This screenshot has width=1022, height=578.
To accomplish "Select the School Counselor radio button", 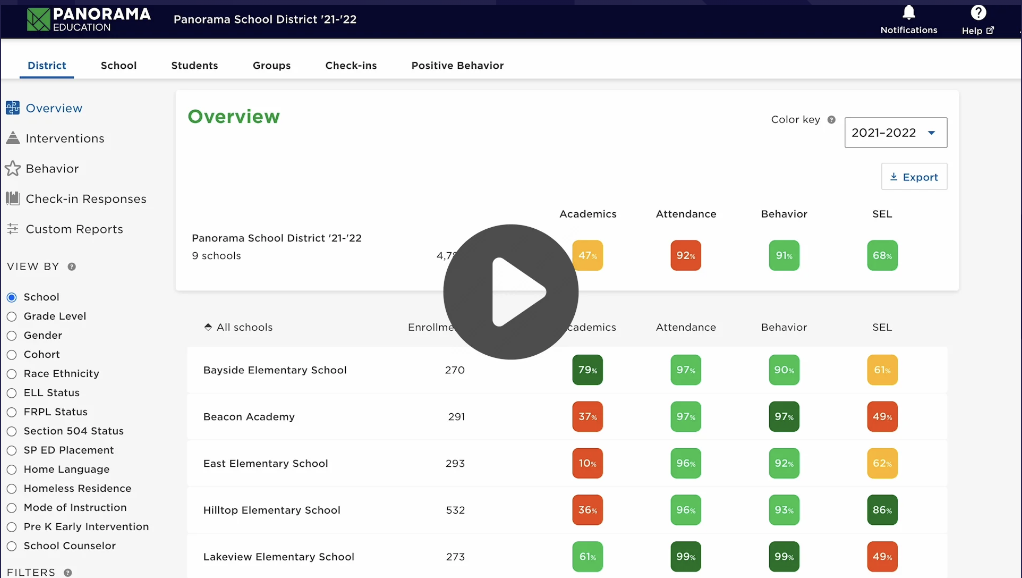I will [x=12, y=546].
